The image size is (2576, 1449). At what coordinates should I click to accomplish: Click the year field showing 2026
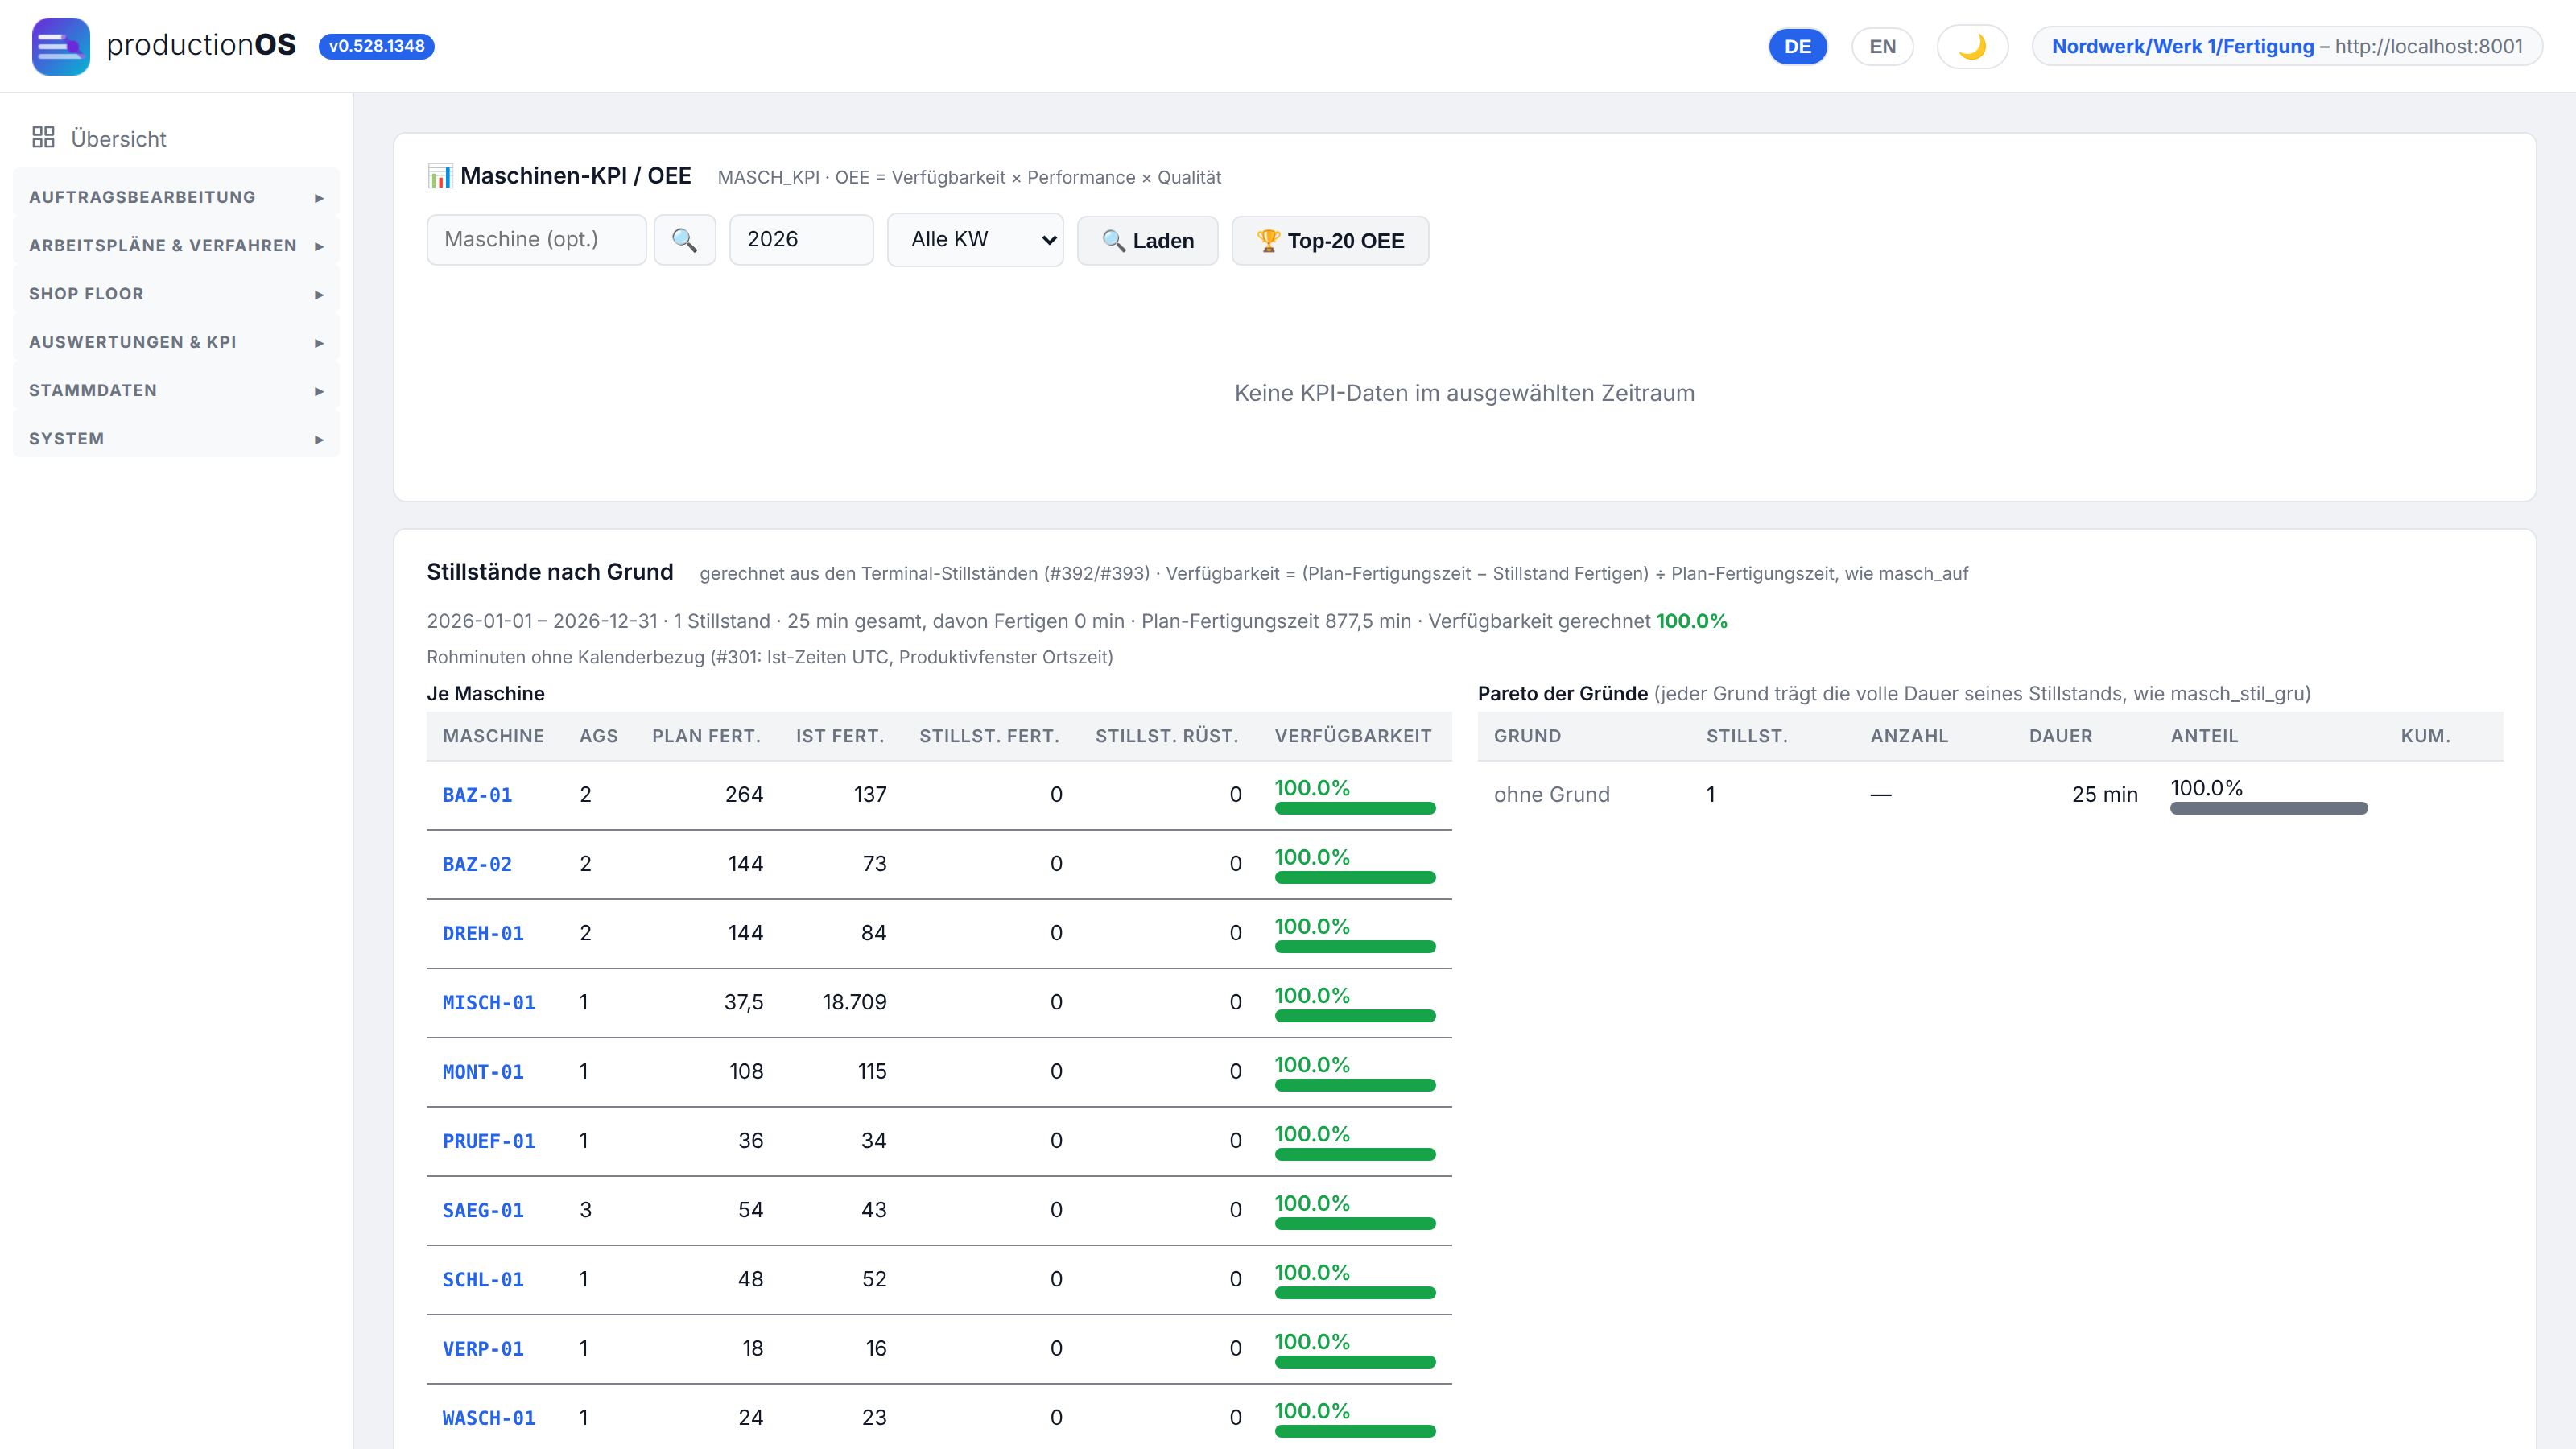[x=801, y=240]
